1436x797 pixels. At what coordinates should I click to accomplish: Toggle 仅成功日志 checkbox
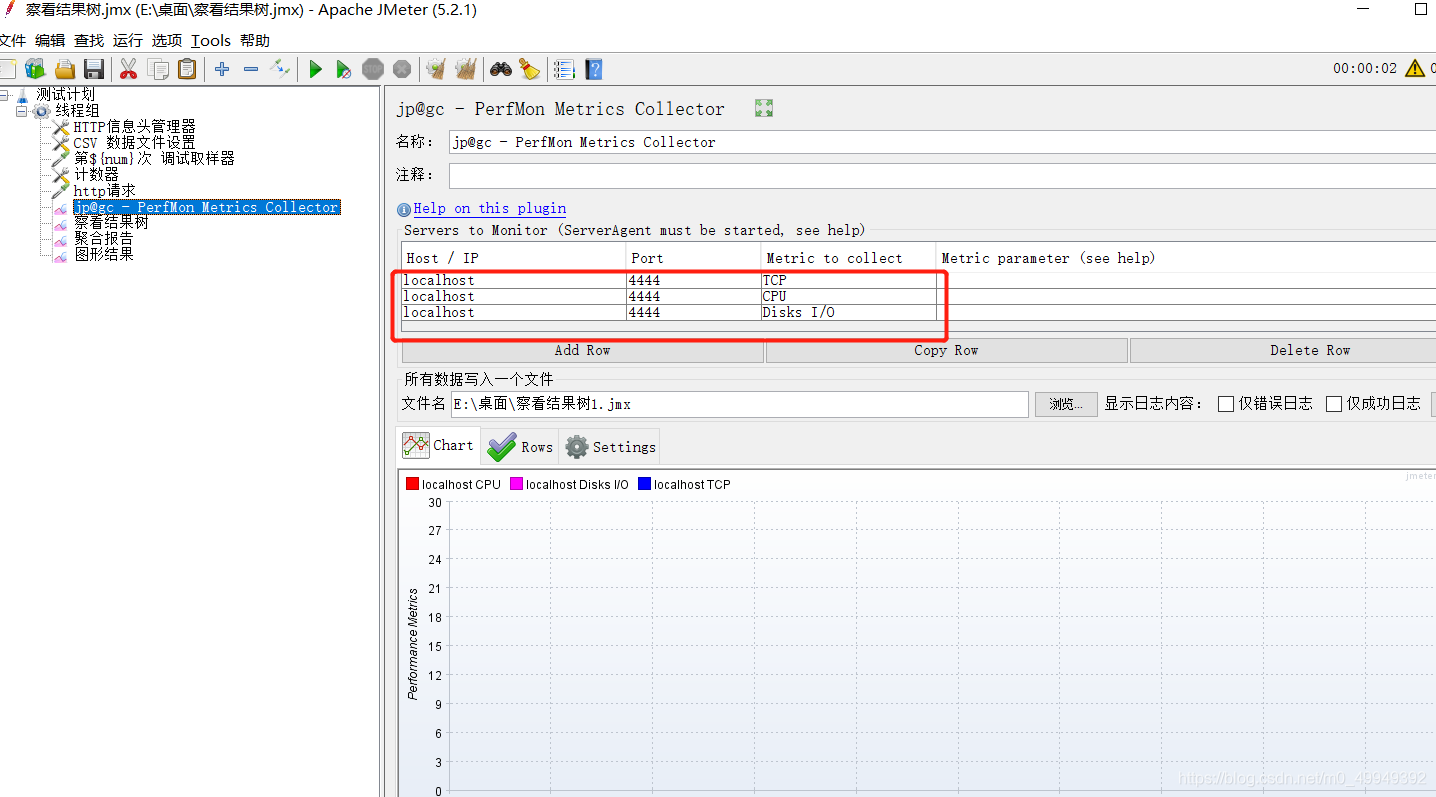[1334, 404]
